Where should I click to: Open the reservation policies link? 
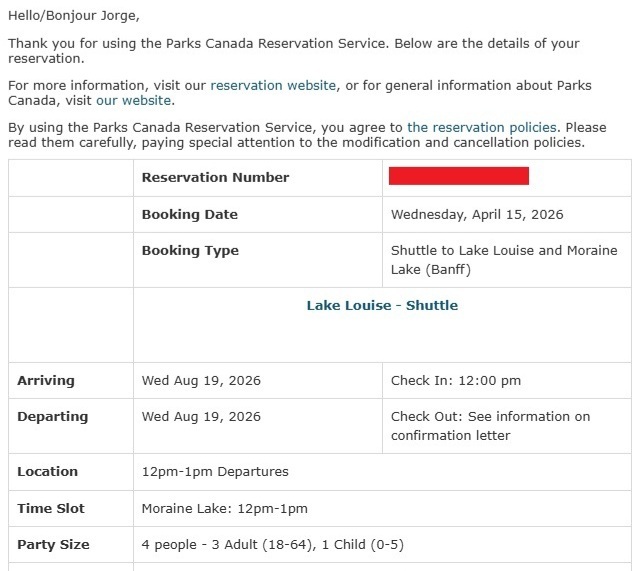(482, 127)
